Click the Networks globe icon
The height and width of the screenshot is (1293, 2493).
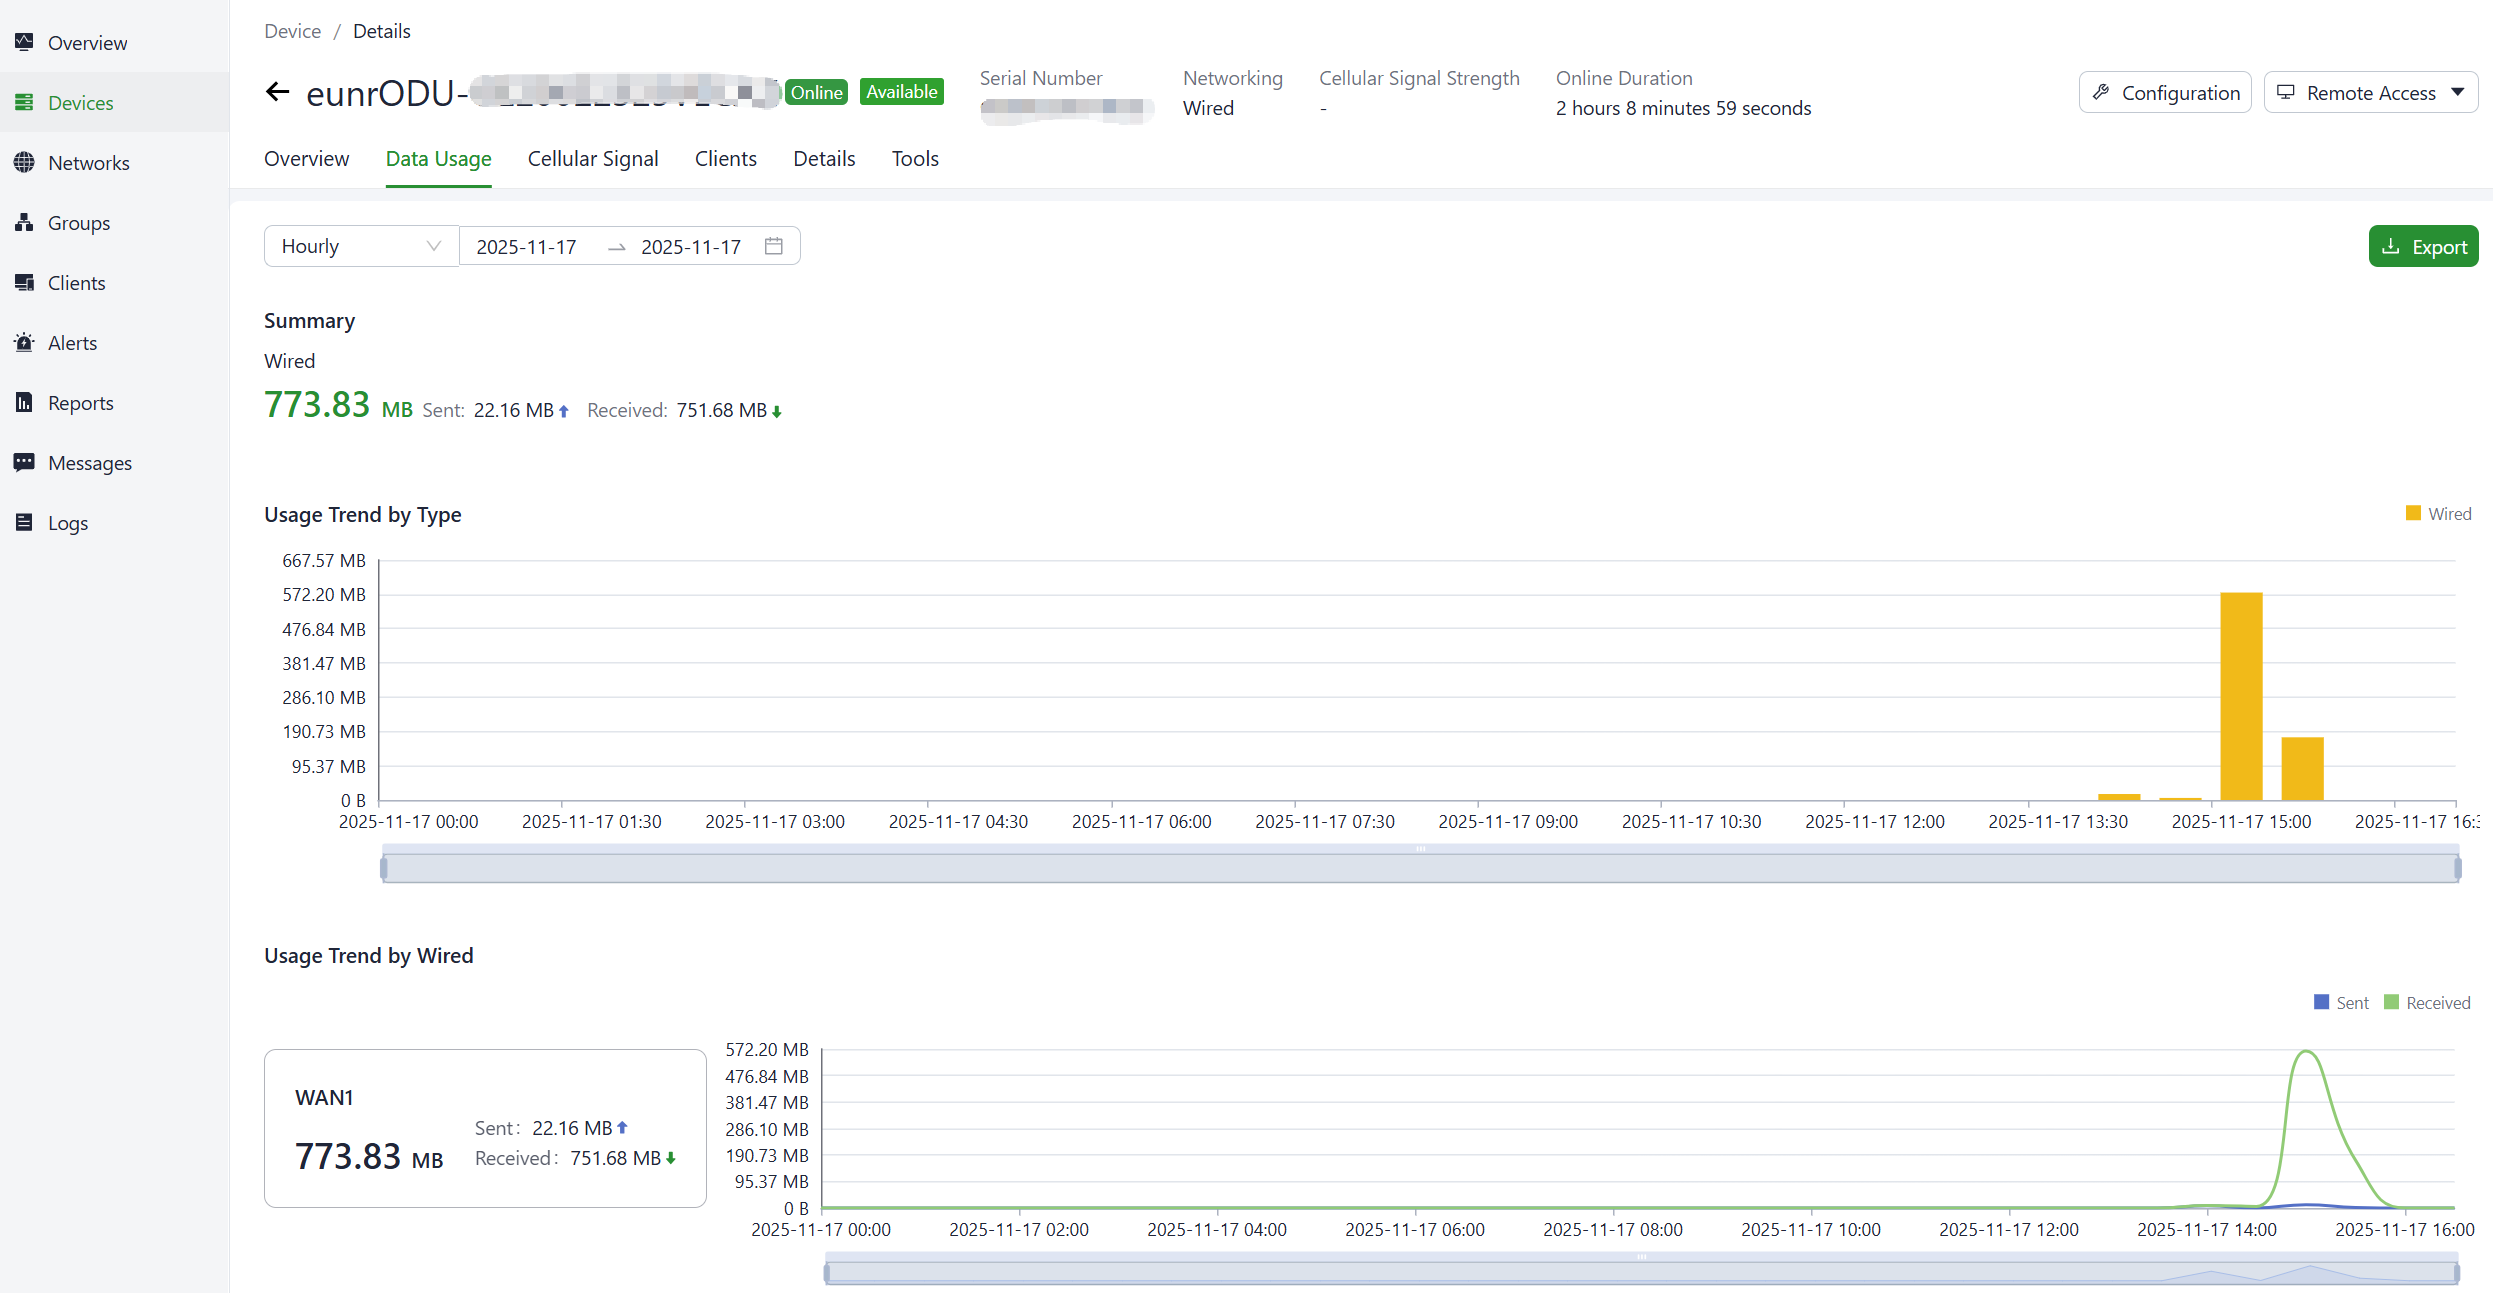(x=24, y=162)
